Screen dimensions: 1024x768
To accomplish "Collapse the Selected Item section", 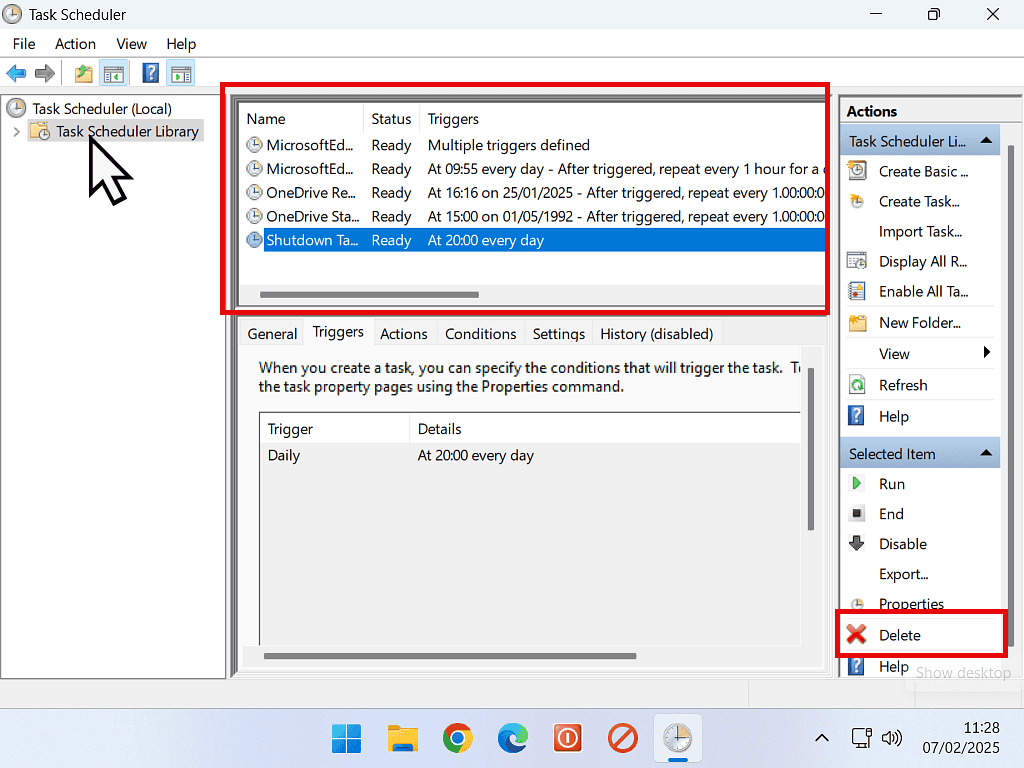I will [986, 454].
